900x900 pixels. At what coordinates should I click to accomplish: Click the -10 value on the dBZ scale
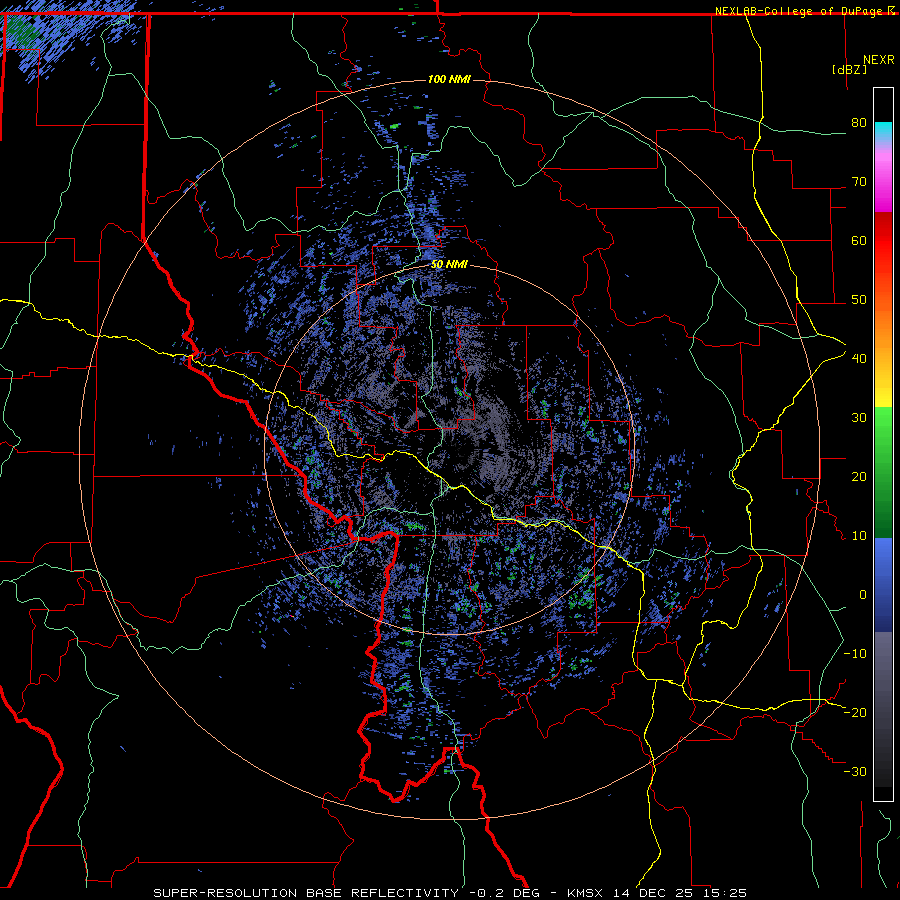click(855, 654)
